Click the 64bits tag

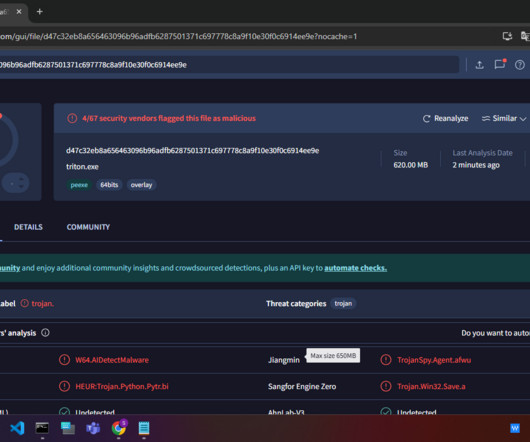pyautogui.click(x=109, y=185)
